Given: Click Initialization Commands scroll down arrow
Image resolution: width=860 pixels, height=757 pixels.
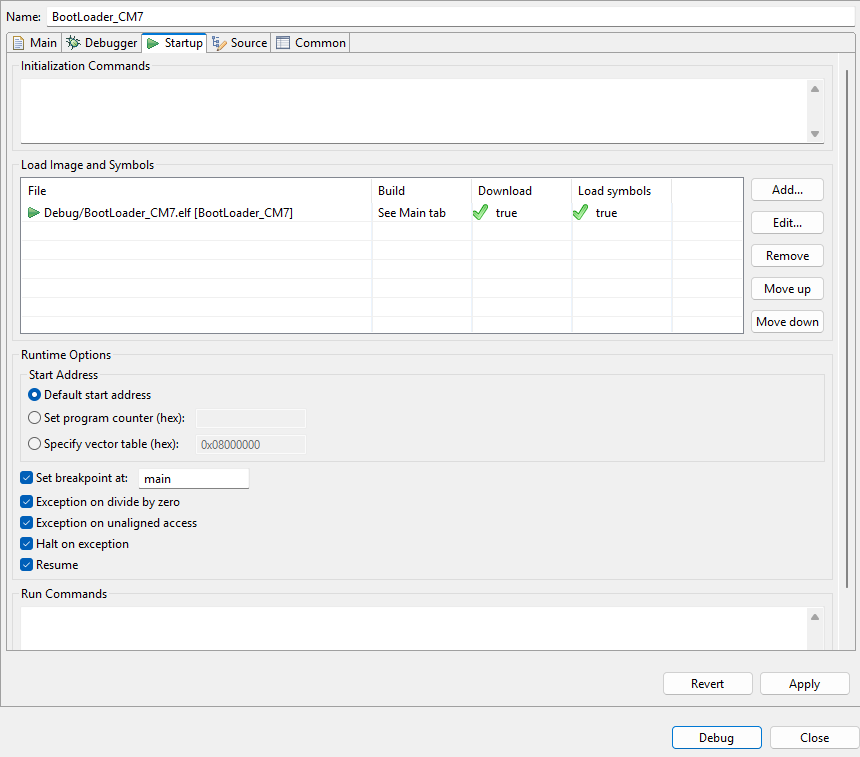Looking at the screenshot, I should [x=815, y=134].
